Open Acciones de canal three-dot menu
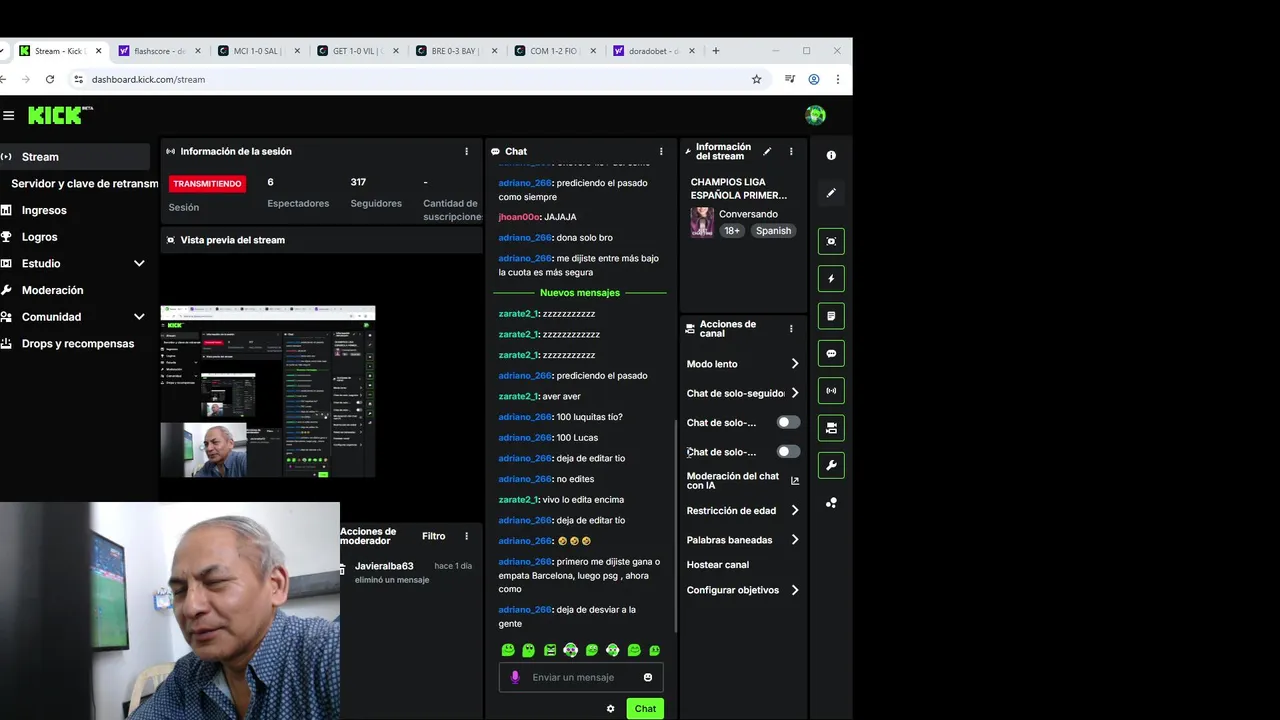Screen dimensions: 1280x720 (791, 328)
